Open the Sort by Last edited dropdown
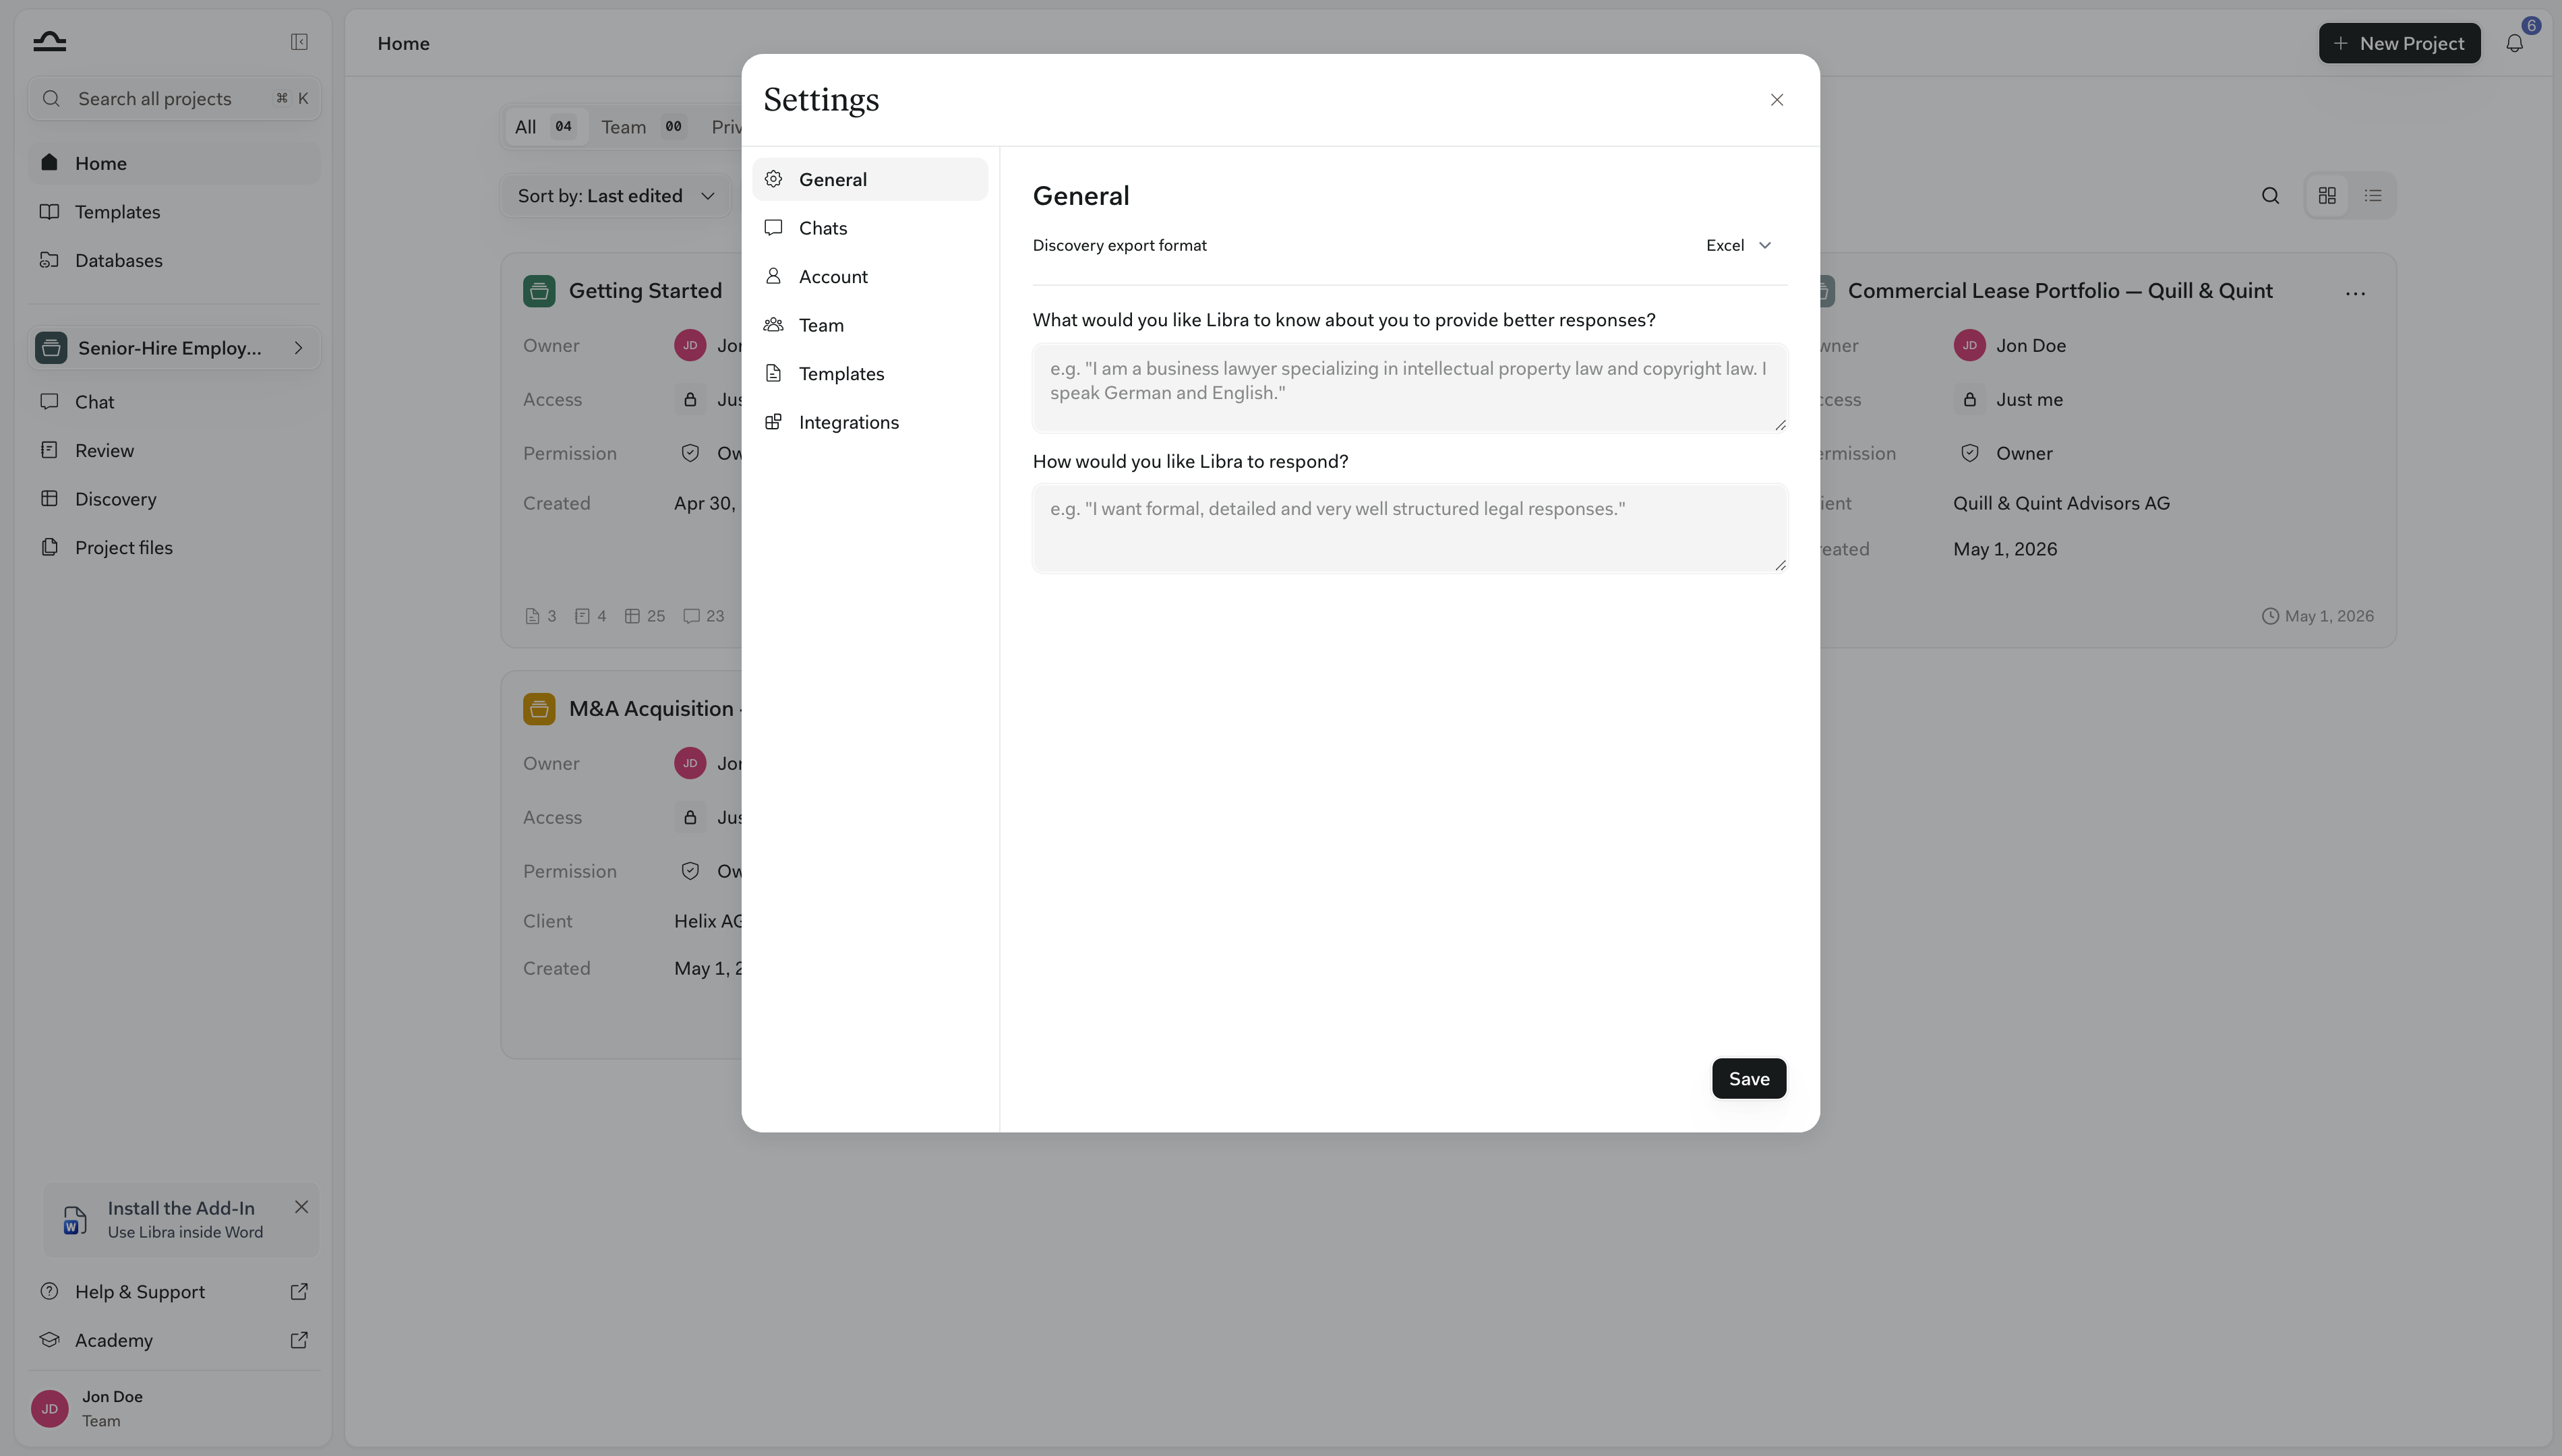2562x1456 pixels. click(x=616, y=196)
